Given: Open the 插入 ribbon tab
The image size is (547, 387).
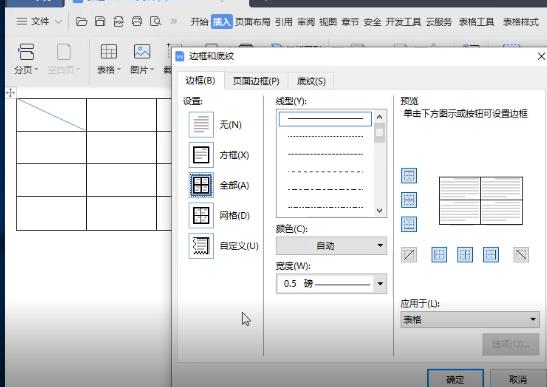Looking at the screenshot, I should coord(222,22).
